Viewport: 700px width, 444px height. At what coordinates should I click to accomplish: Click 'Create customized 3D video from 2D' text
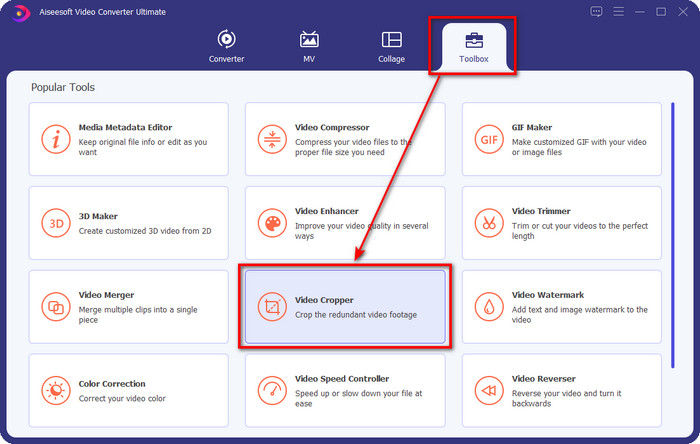coord(145,231)
